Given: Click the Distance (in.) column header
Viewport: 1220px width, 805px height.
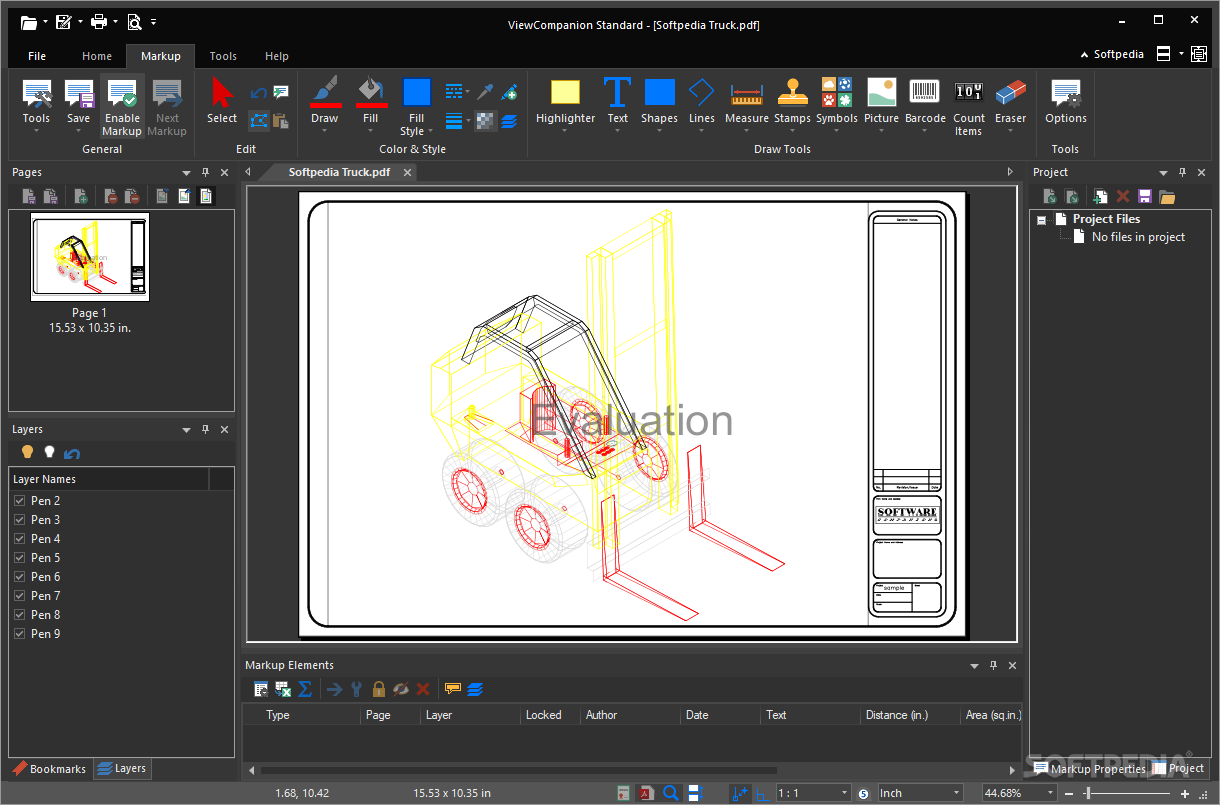Looking at the screenshot, I should coord(911,715).
